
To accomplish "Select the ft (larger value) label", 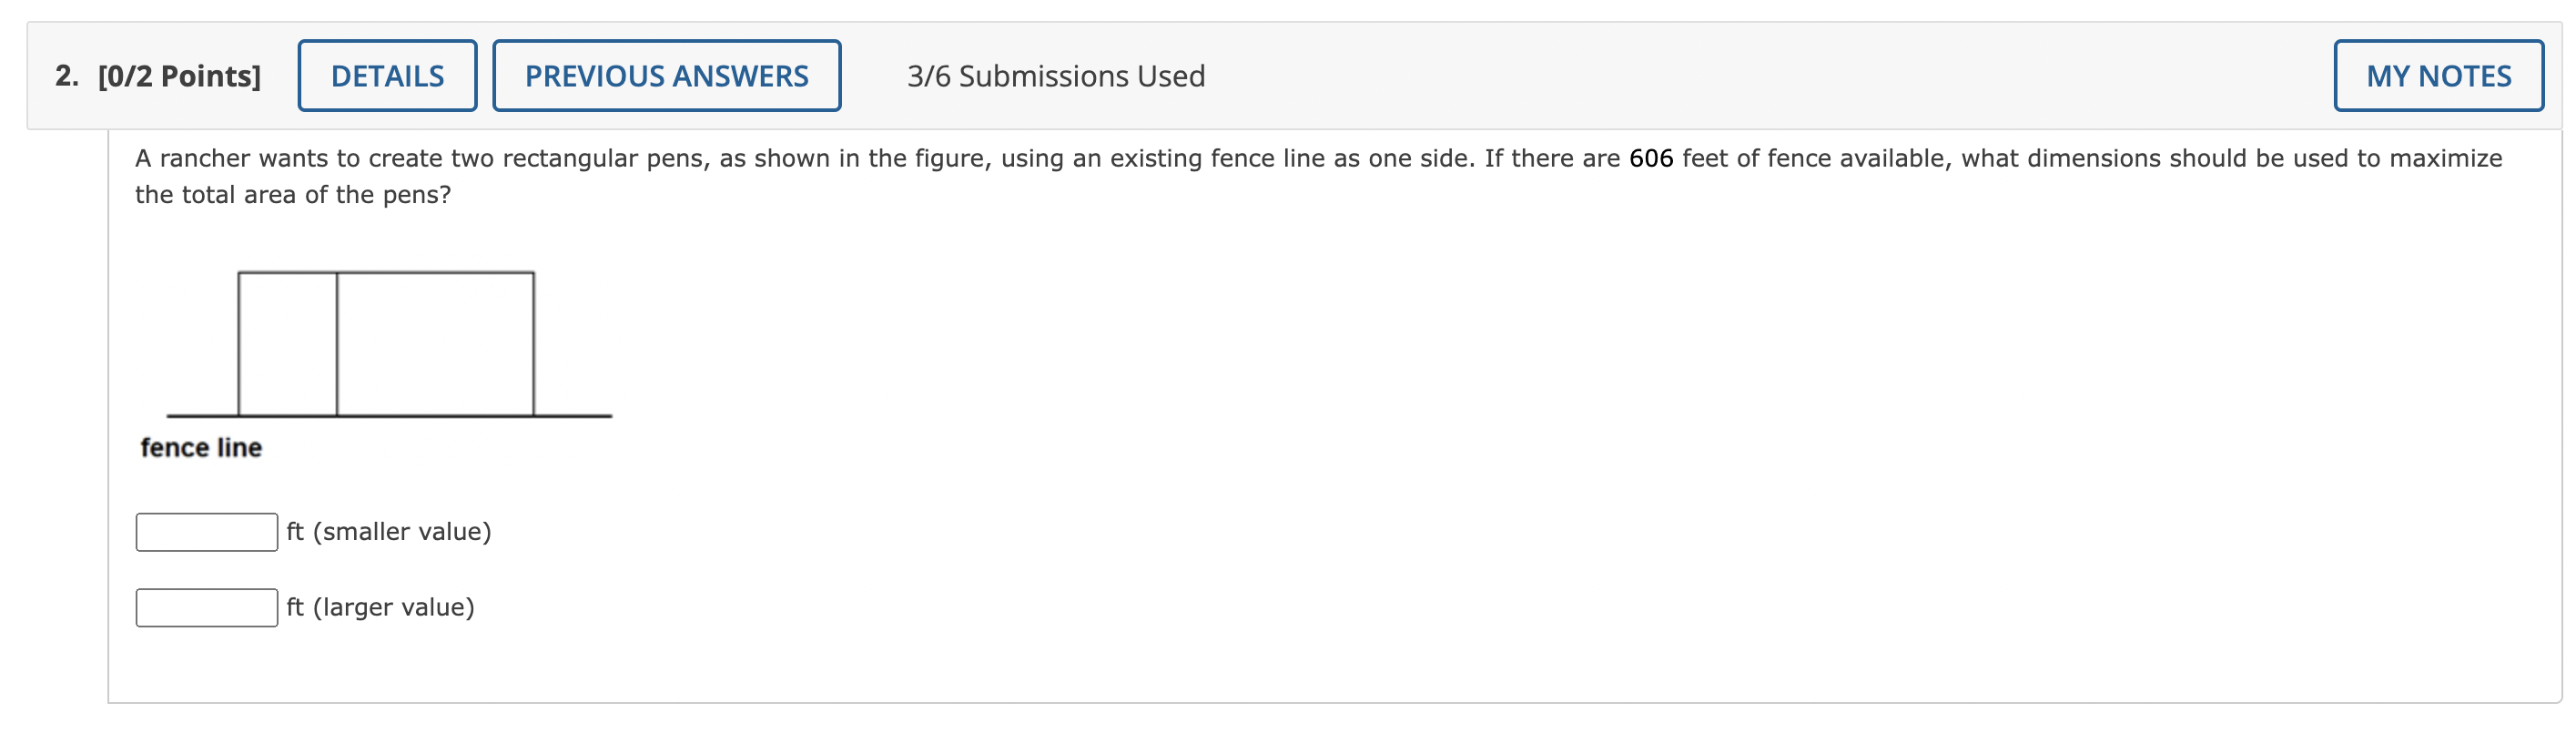I will (380, 605).
